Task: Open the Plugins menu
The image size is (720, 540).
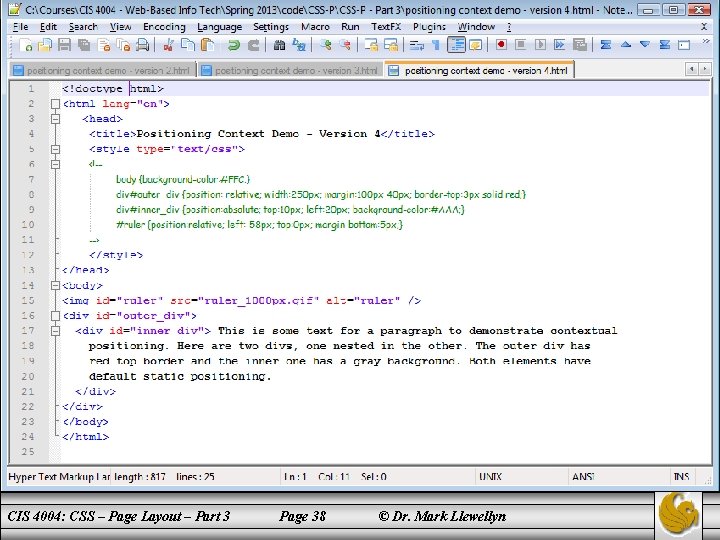Action: tap(429, 27)
